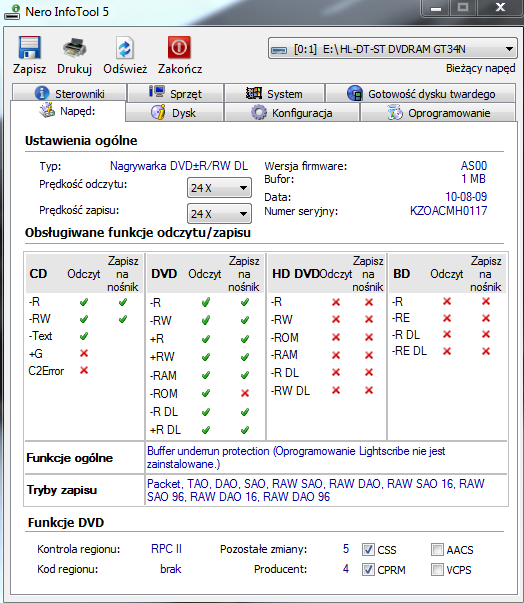Click the Odśwież label
This screenshot has width=524, height=603.
[x=125, y=69]
